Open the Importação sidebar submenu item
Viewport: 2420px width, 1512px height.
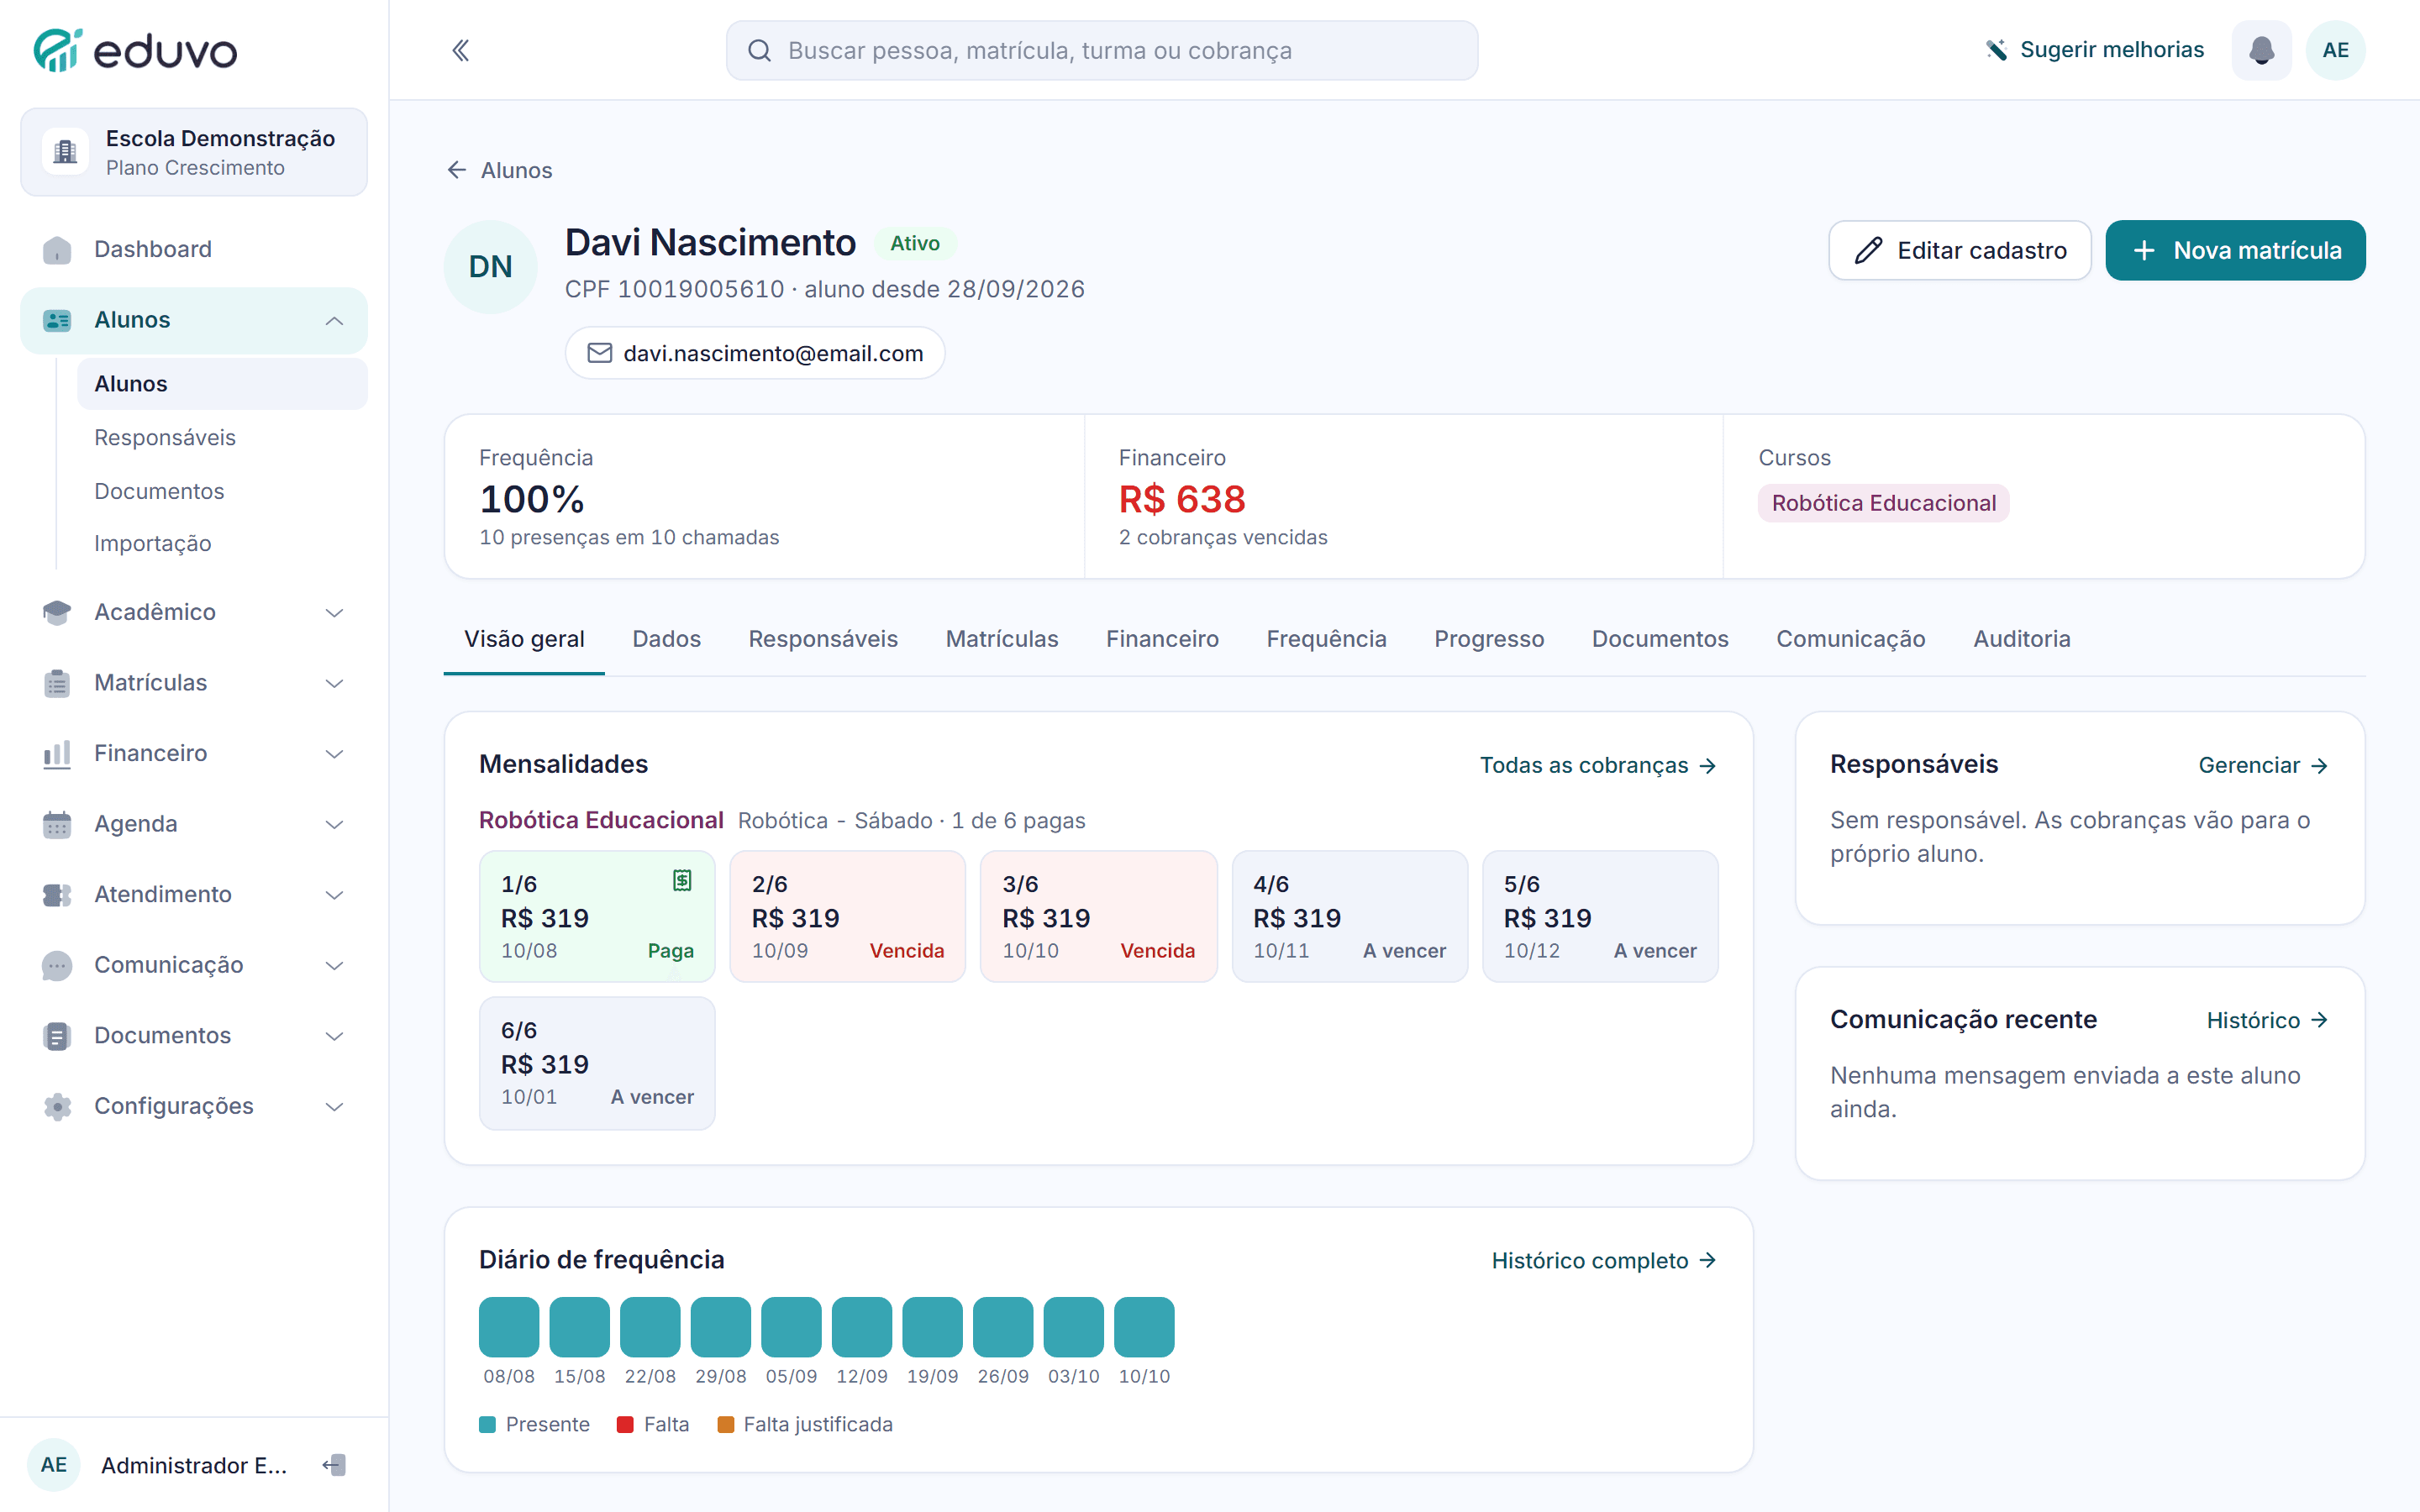[x=222, y=543]
